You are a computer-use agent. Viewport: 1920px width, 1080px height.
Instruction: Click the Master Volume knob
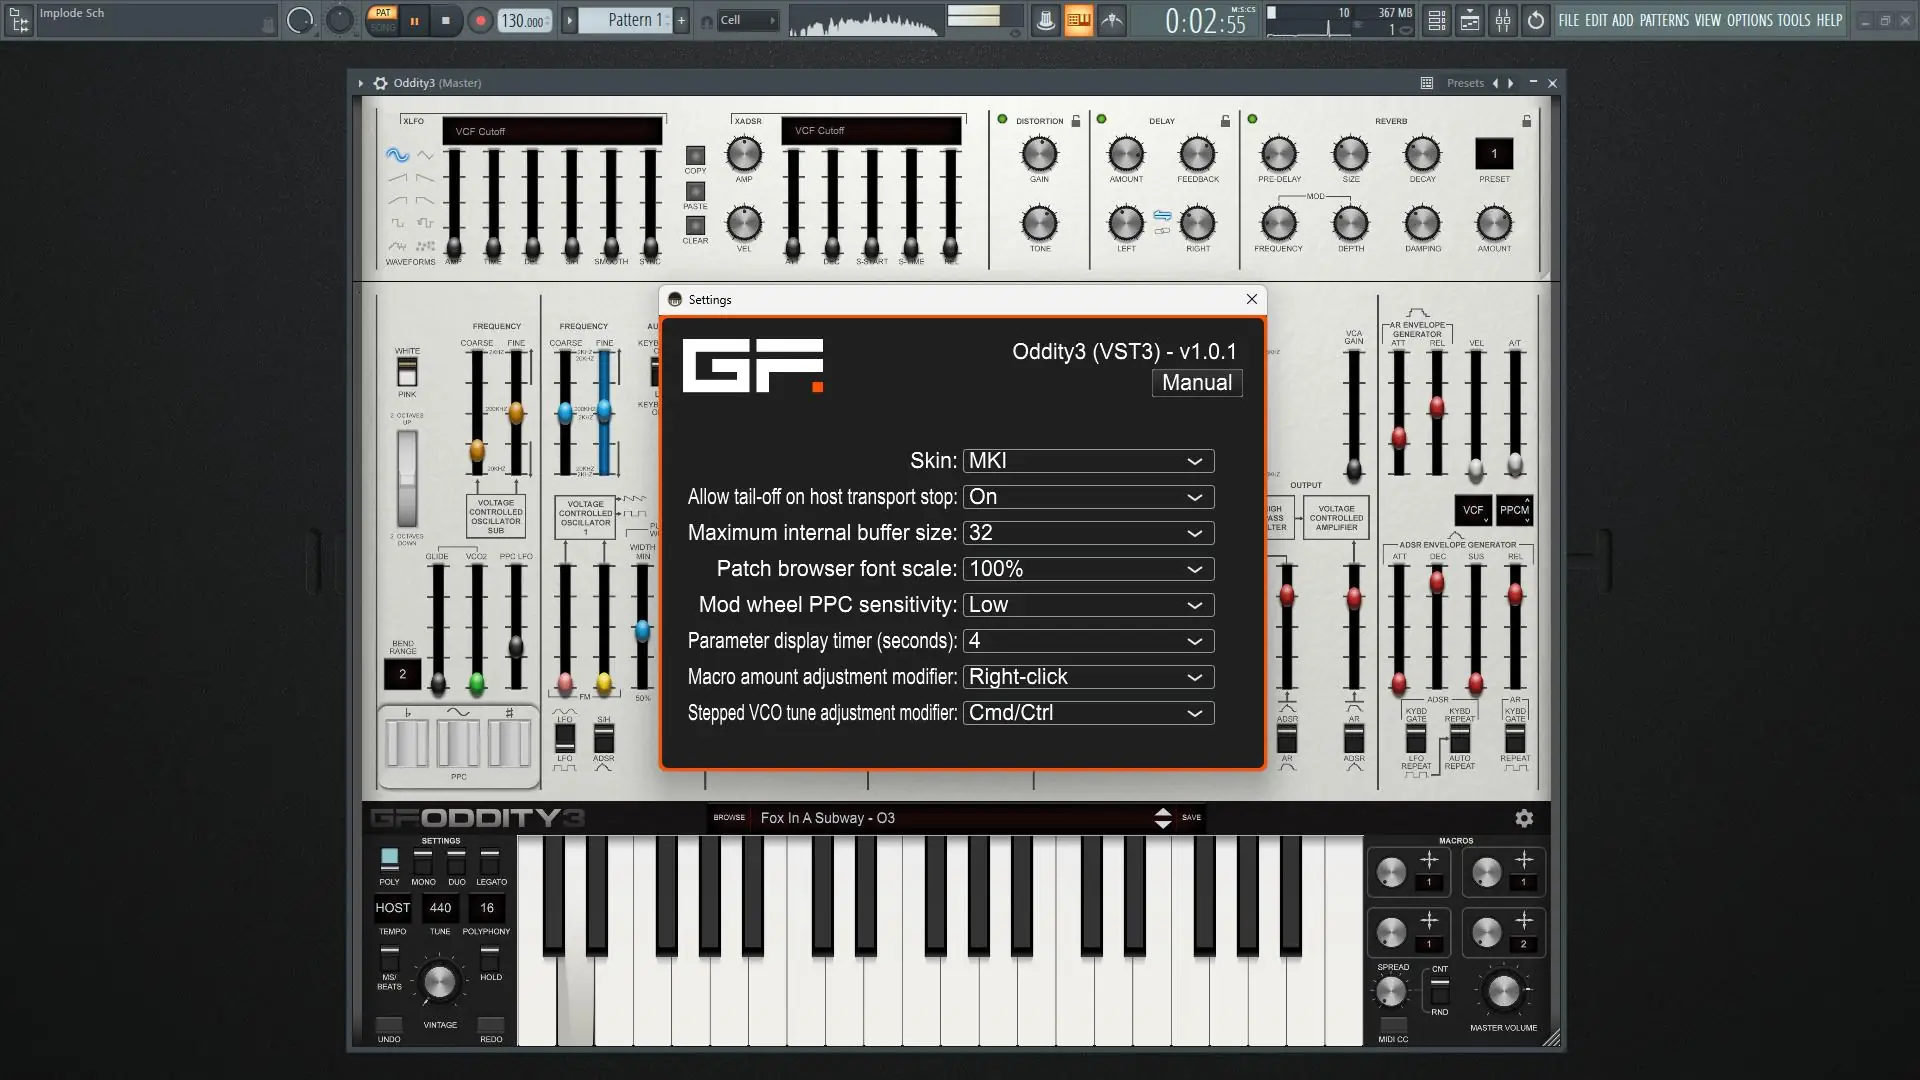[x=1503, y=991]
